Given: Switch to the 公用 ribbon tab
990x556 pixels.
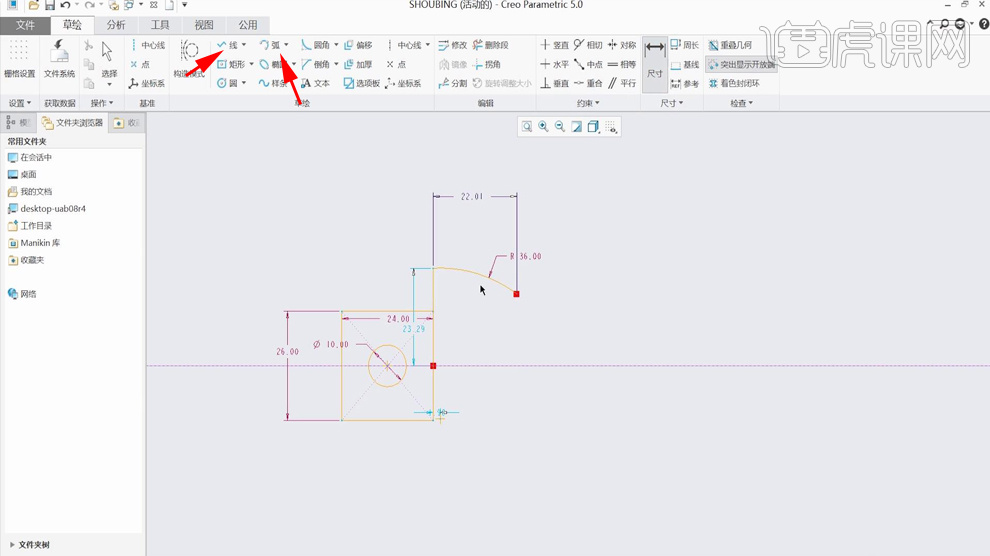Looking at the screenshot, I should [x=248, y=25].
